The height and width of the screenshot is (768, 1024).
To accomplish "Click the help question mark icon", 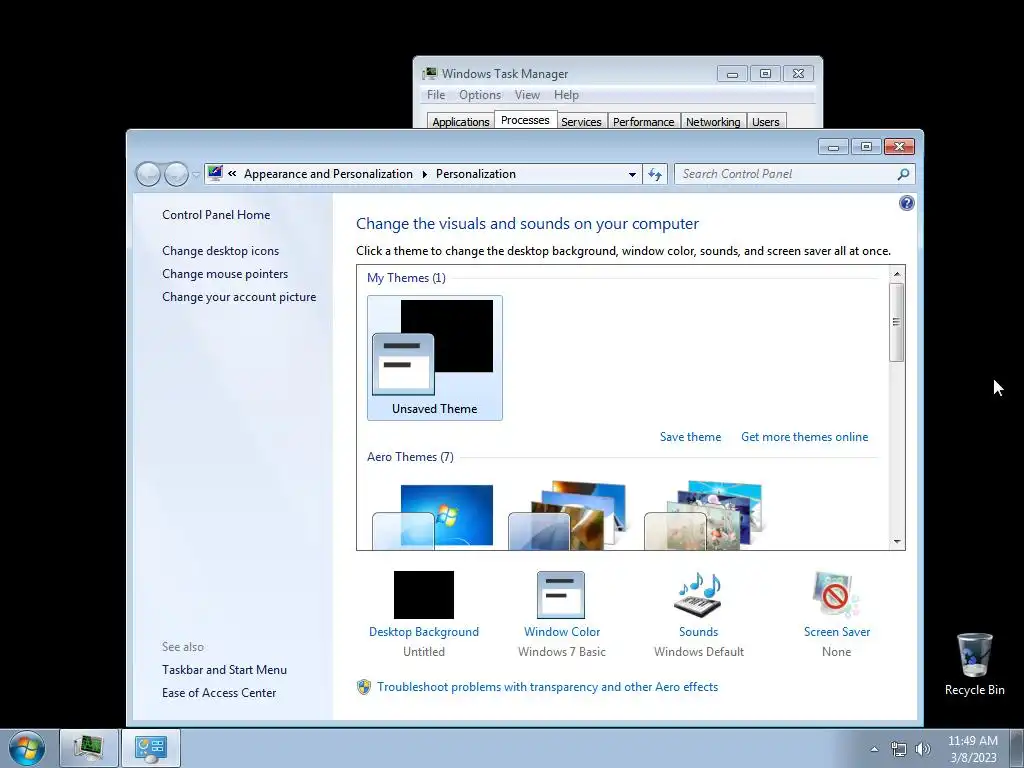I will 906,203.
